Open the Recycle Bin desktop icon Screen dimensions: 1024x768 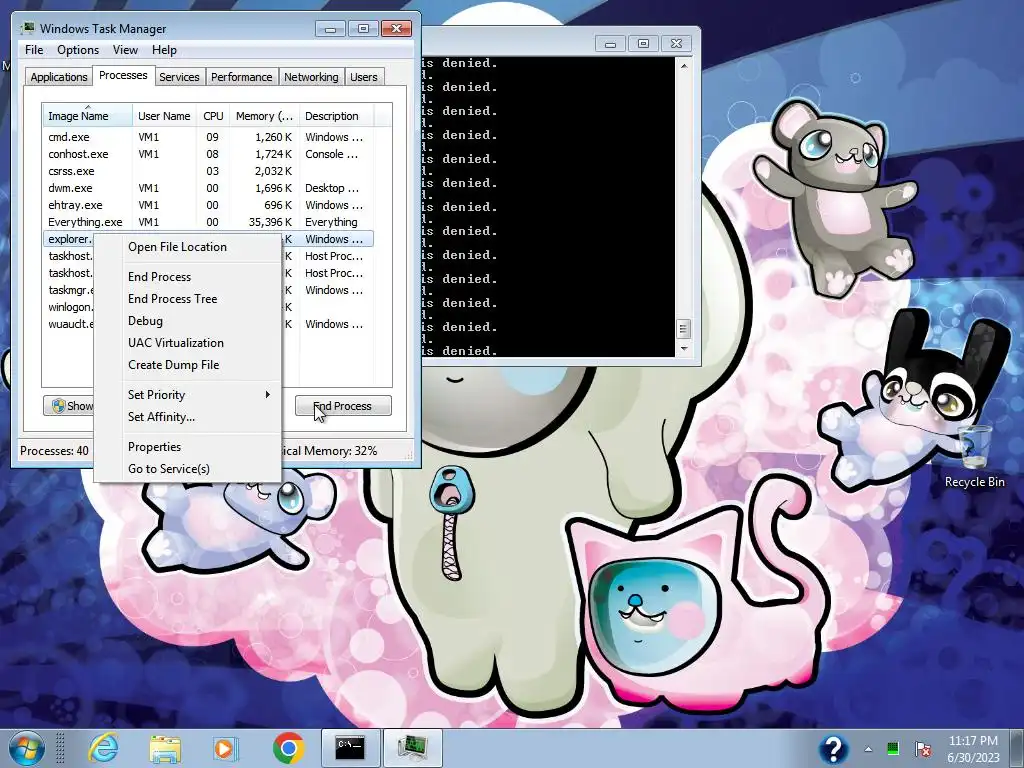point(974,455)
